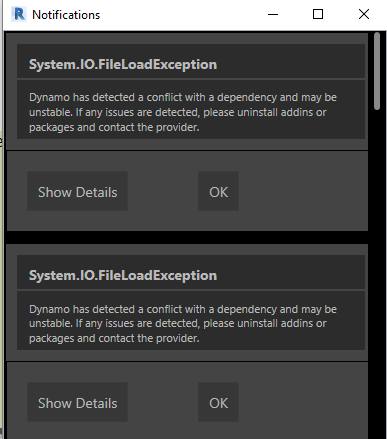Click the first Dynamo conflict message text
This screenshot has width=387, height=439.
183,112
